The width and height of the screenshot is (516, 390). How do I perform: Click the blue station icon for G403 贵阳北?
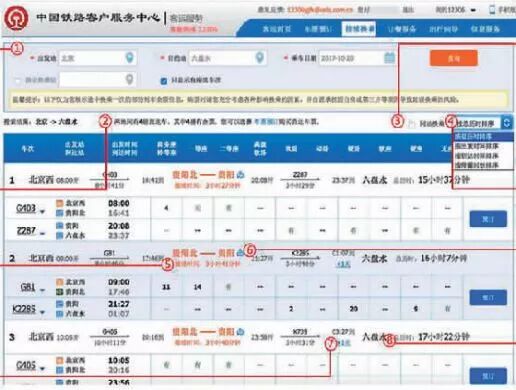(59, 213)
